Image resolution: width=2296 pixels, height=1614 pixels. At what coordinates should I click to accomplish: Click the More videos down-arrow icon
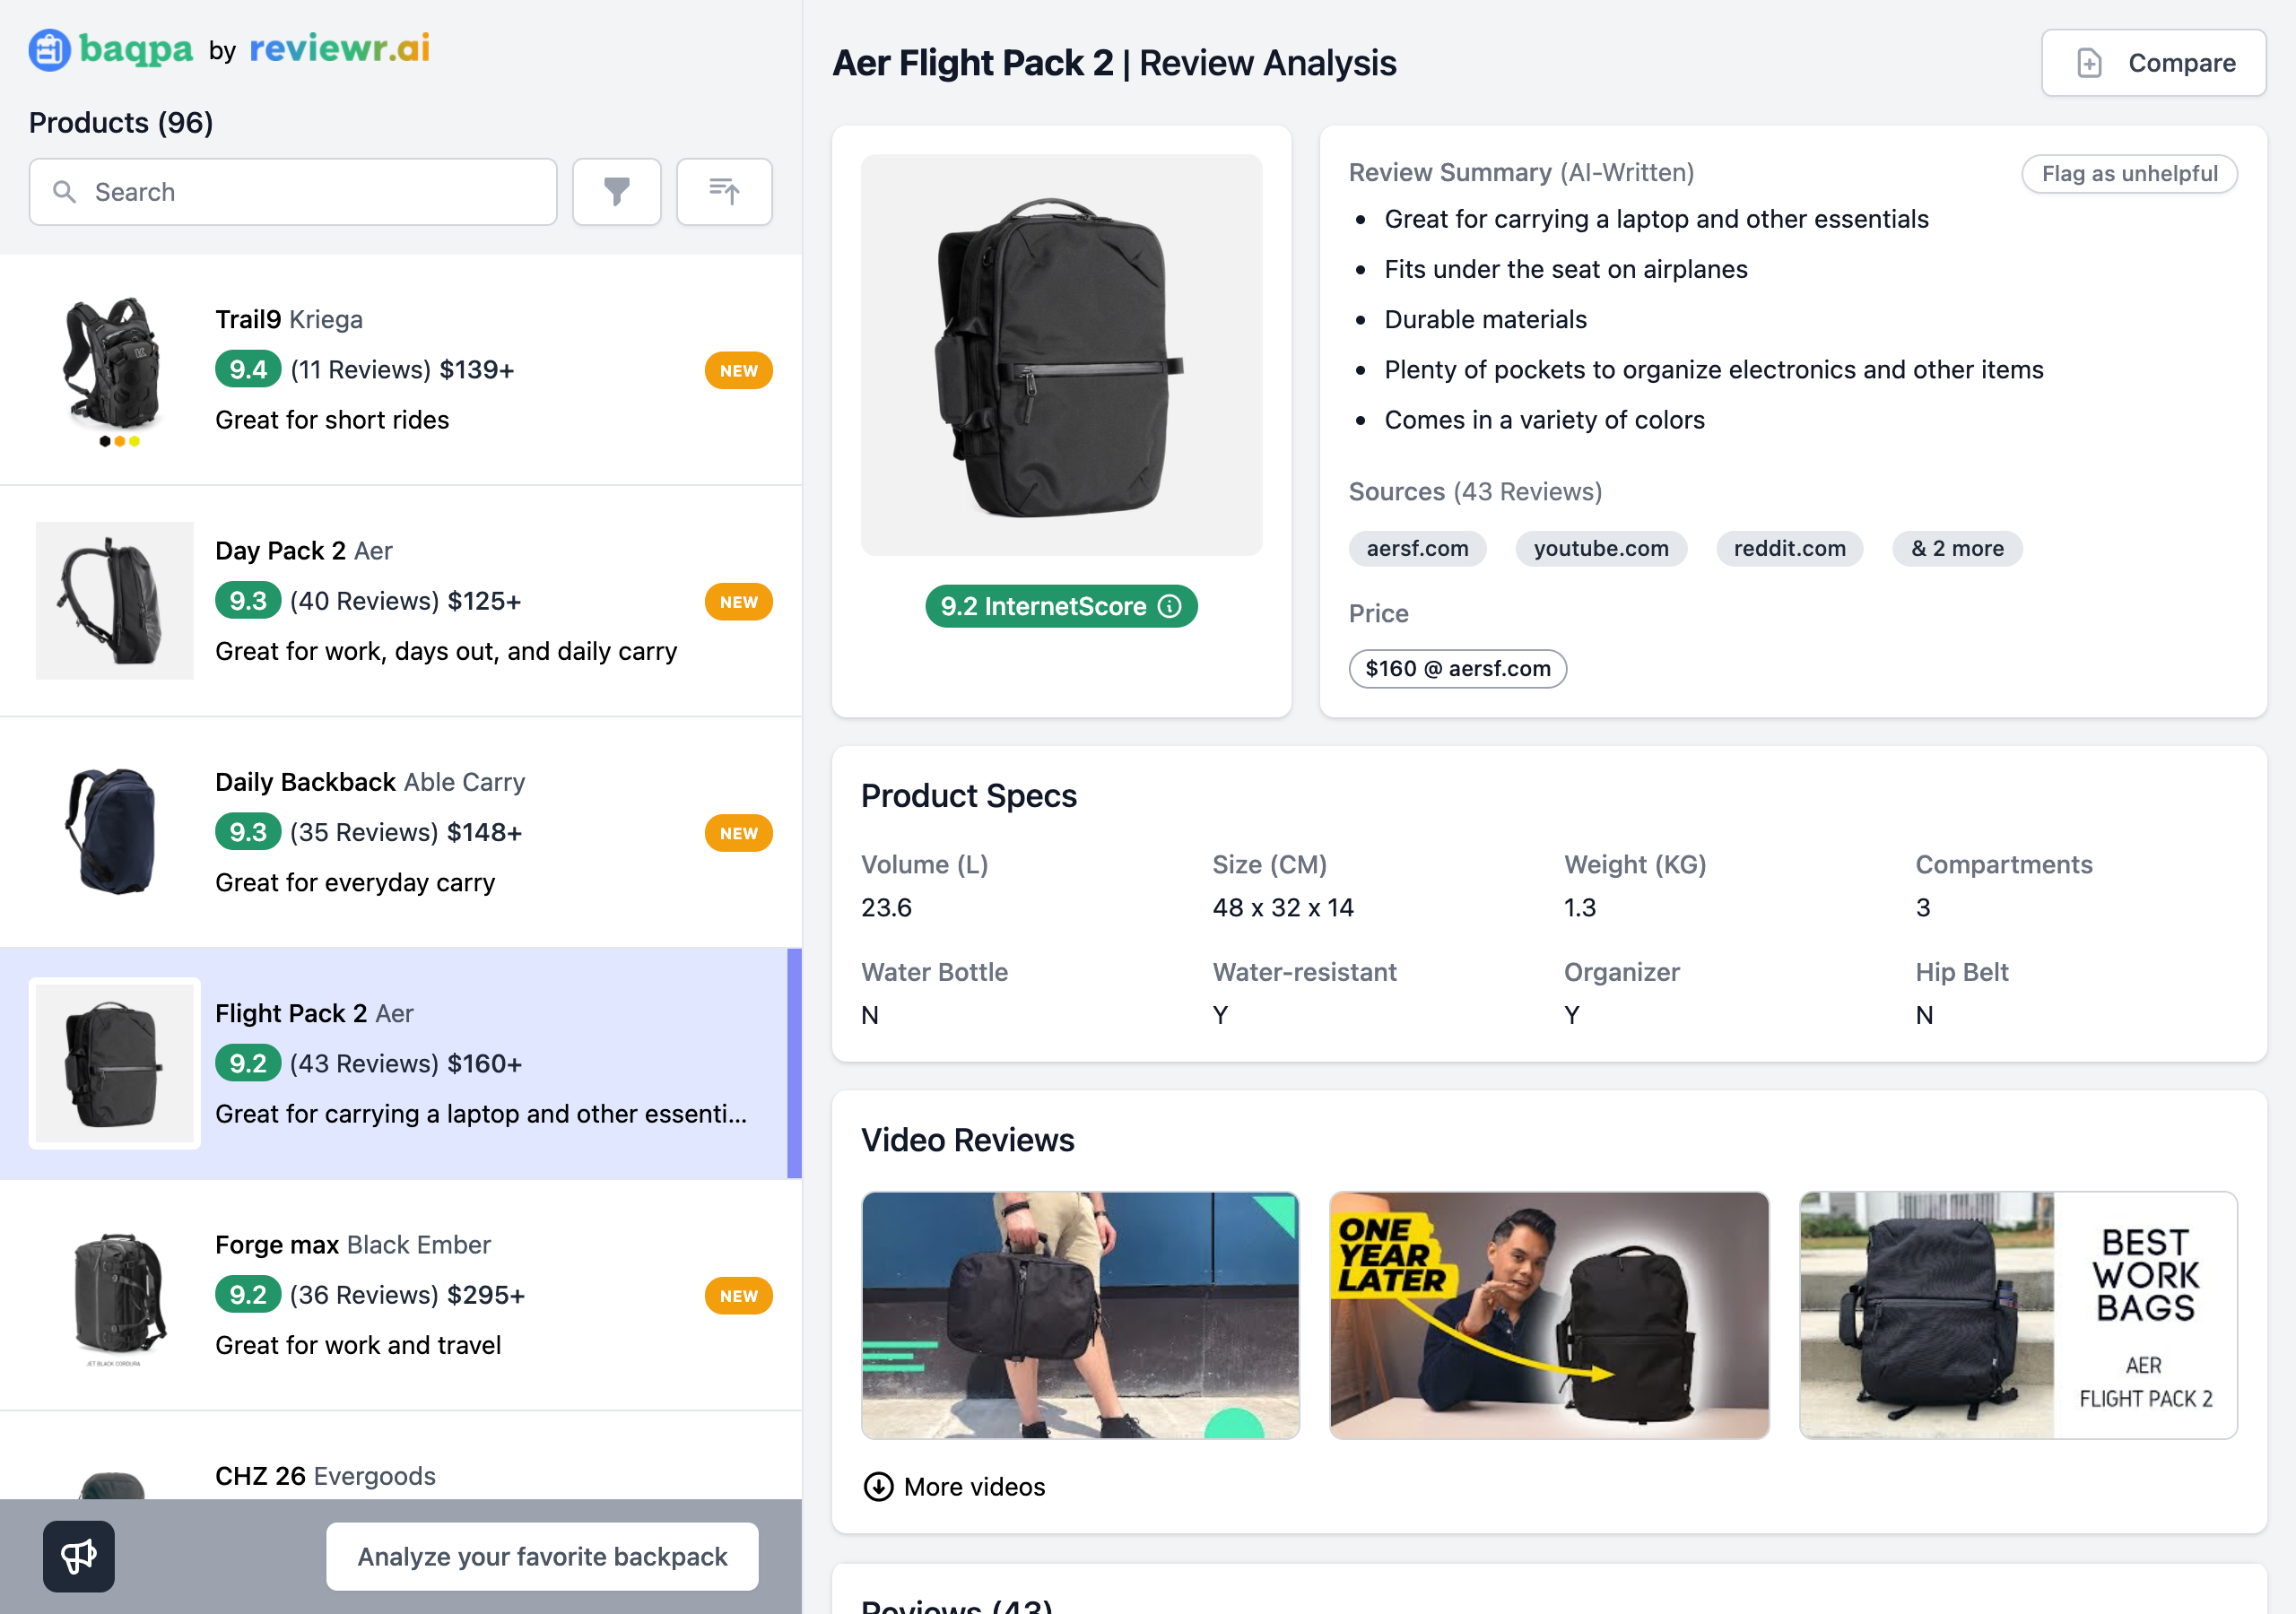[877, 1486]
